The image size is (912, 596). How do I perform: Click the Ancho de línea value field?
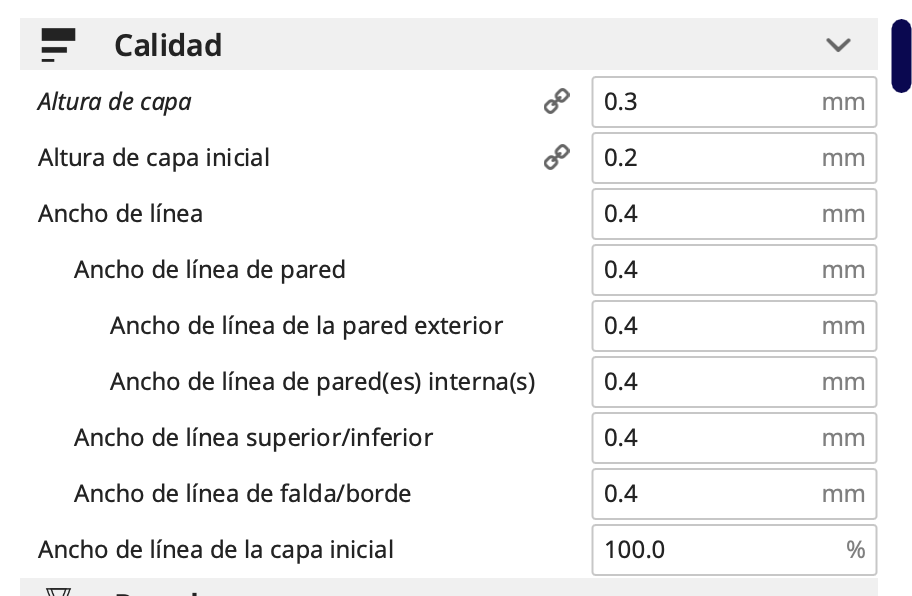tap(710, 214)
